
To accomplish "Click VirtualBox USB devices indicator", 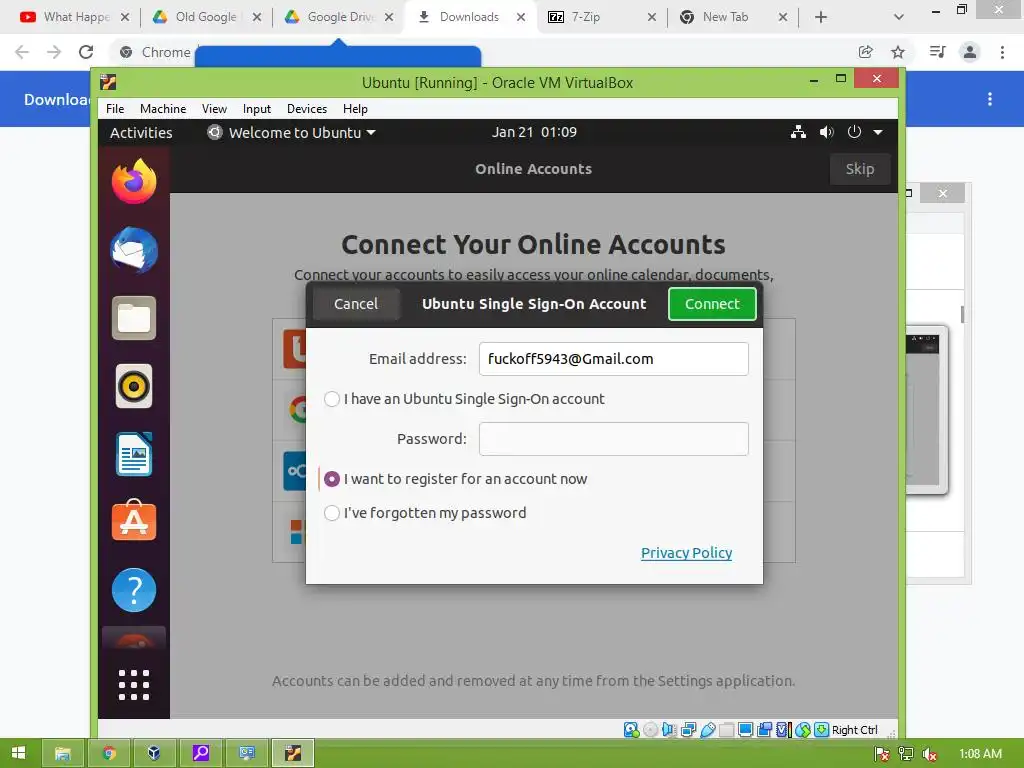I will [707, 729].
